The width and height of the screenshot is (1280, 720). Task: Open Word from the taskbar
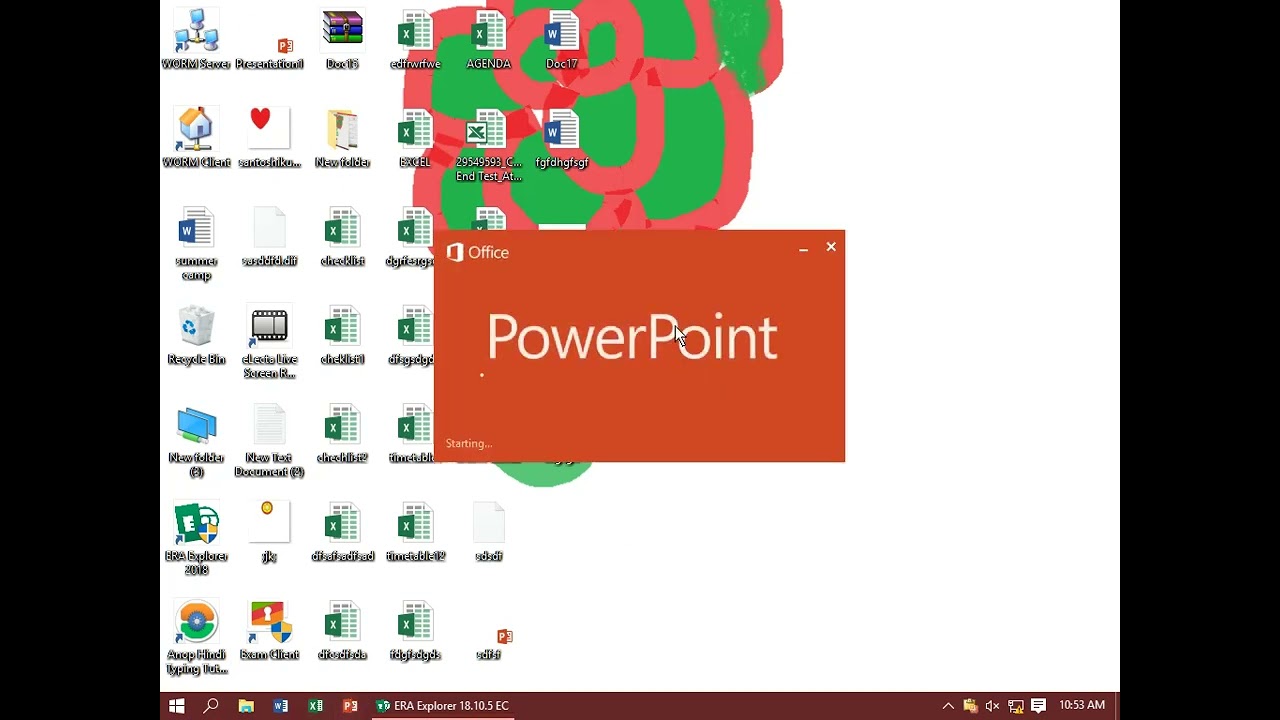click(281, 706)
